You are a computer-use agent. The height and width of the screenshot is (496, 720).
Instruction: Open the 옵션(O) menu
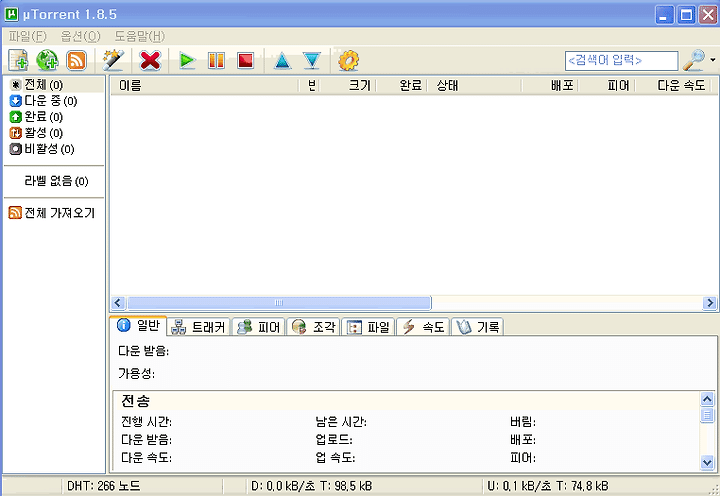pyautogui.click(x=80, y=36)
